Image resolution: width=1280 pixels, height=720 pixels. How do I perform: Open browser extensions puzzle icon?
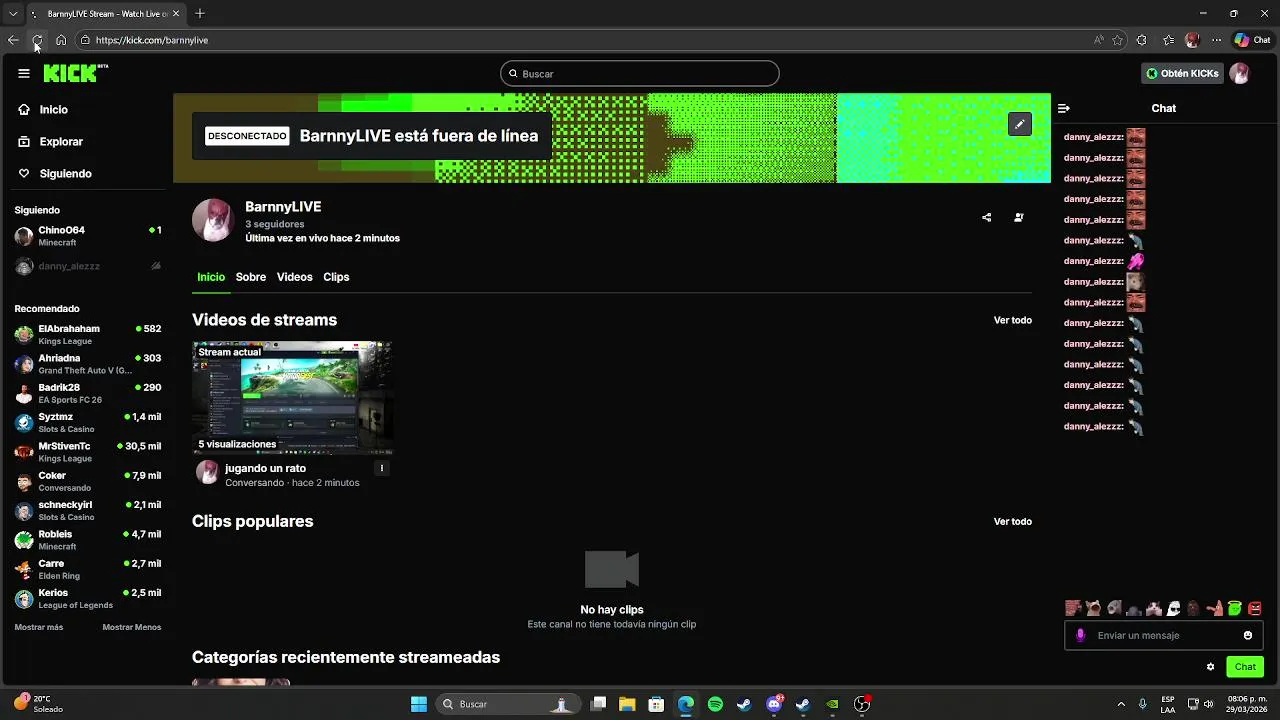coord(1142,40)
